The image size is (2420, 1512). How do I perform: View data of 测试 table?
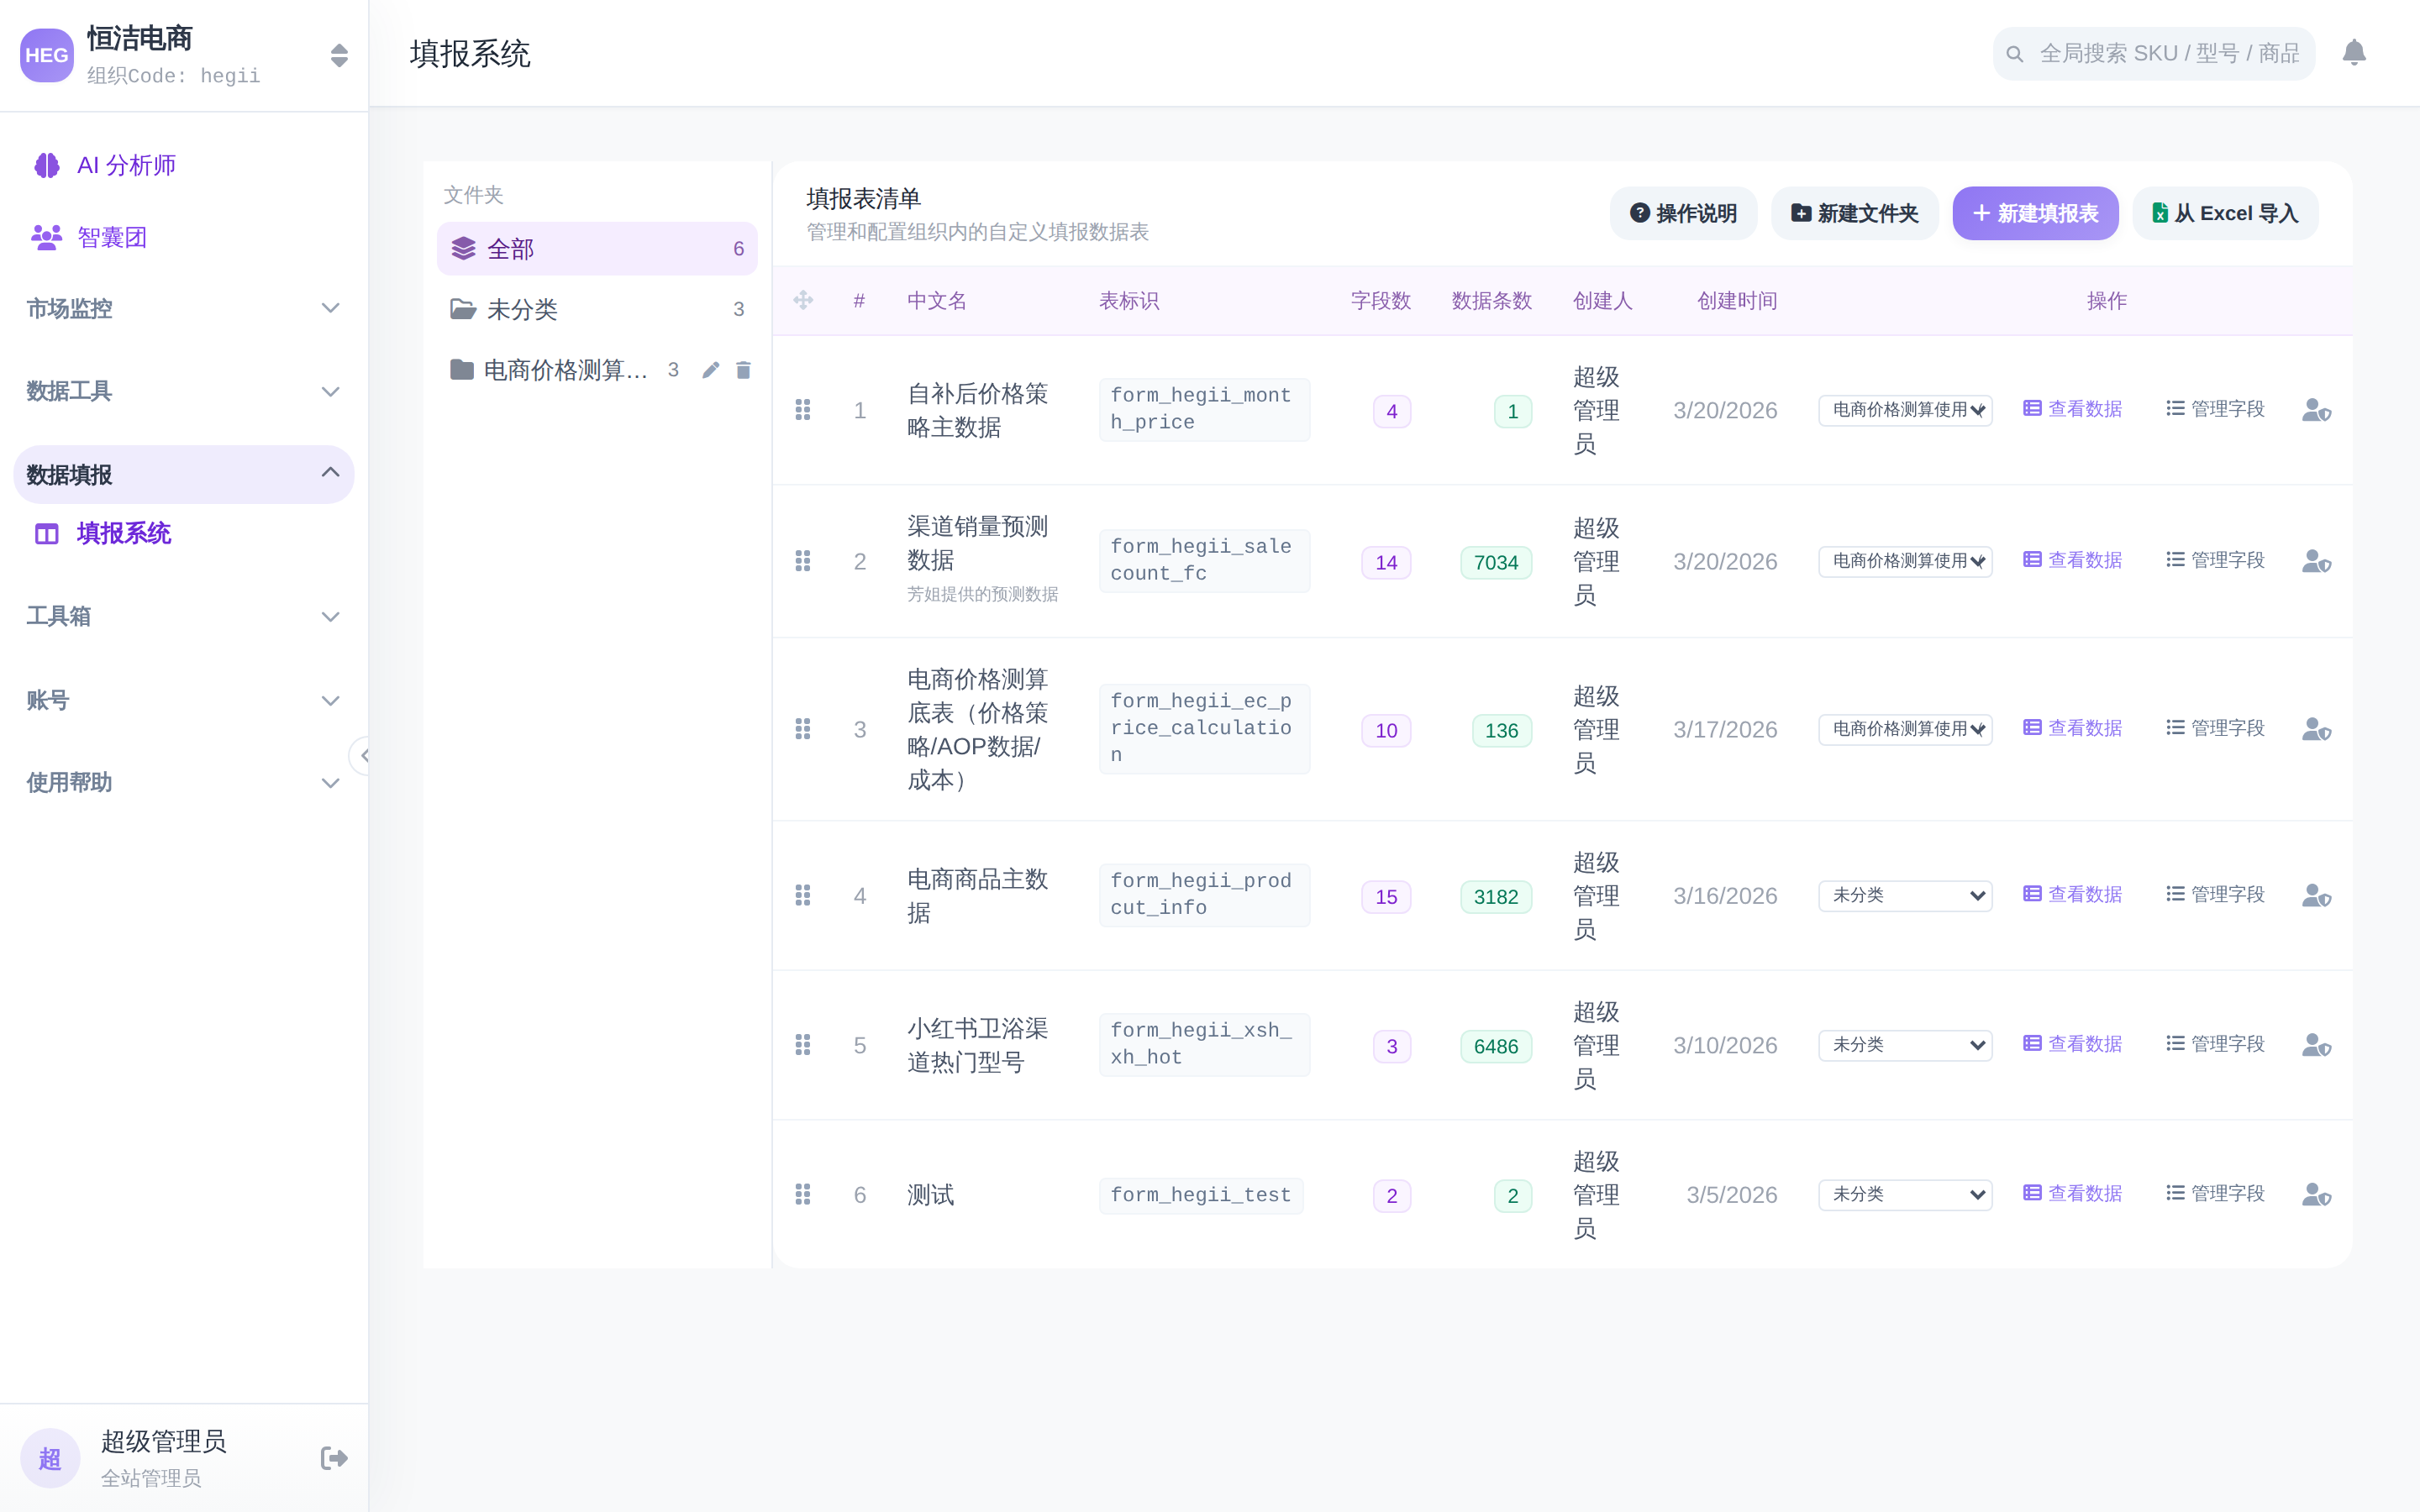(x=2072, y=1193)
